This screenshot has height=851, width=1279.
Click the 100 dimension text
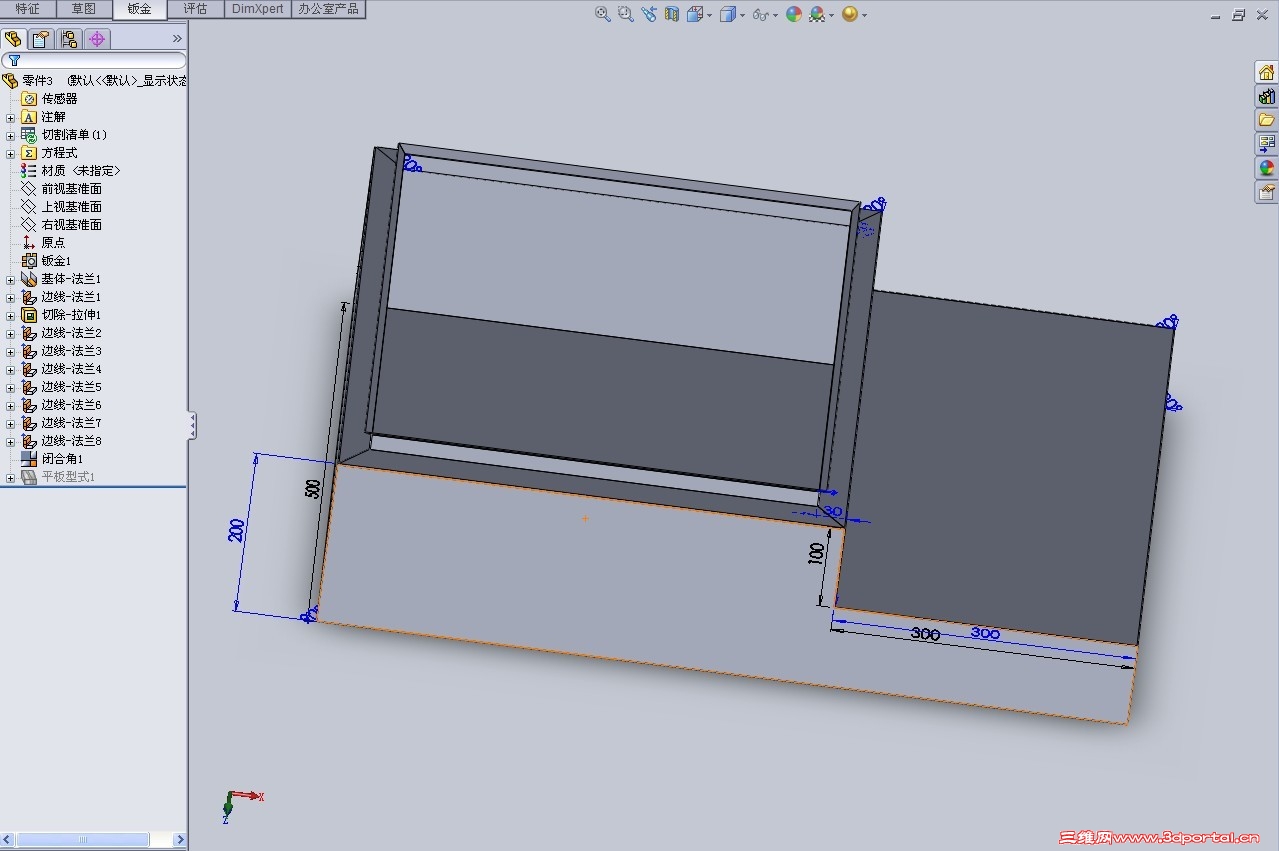(x=816, y=553)
